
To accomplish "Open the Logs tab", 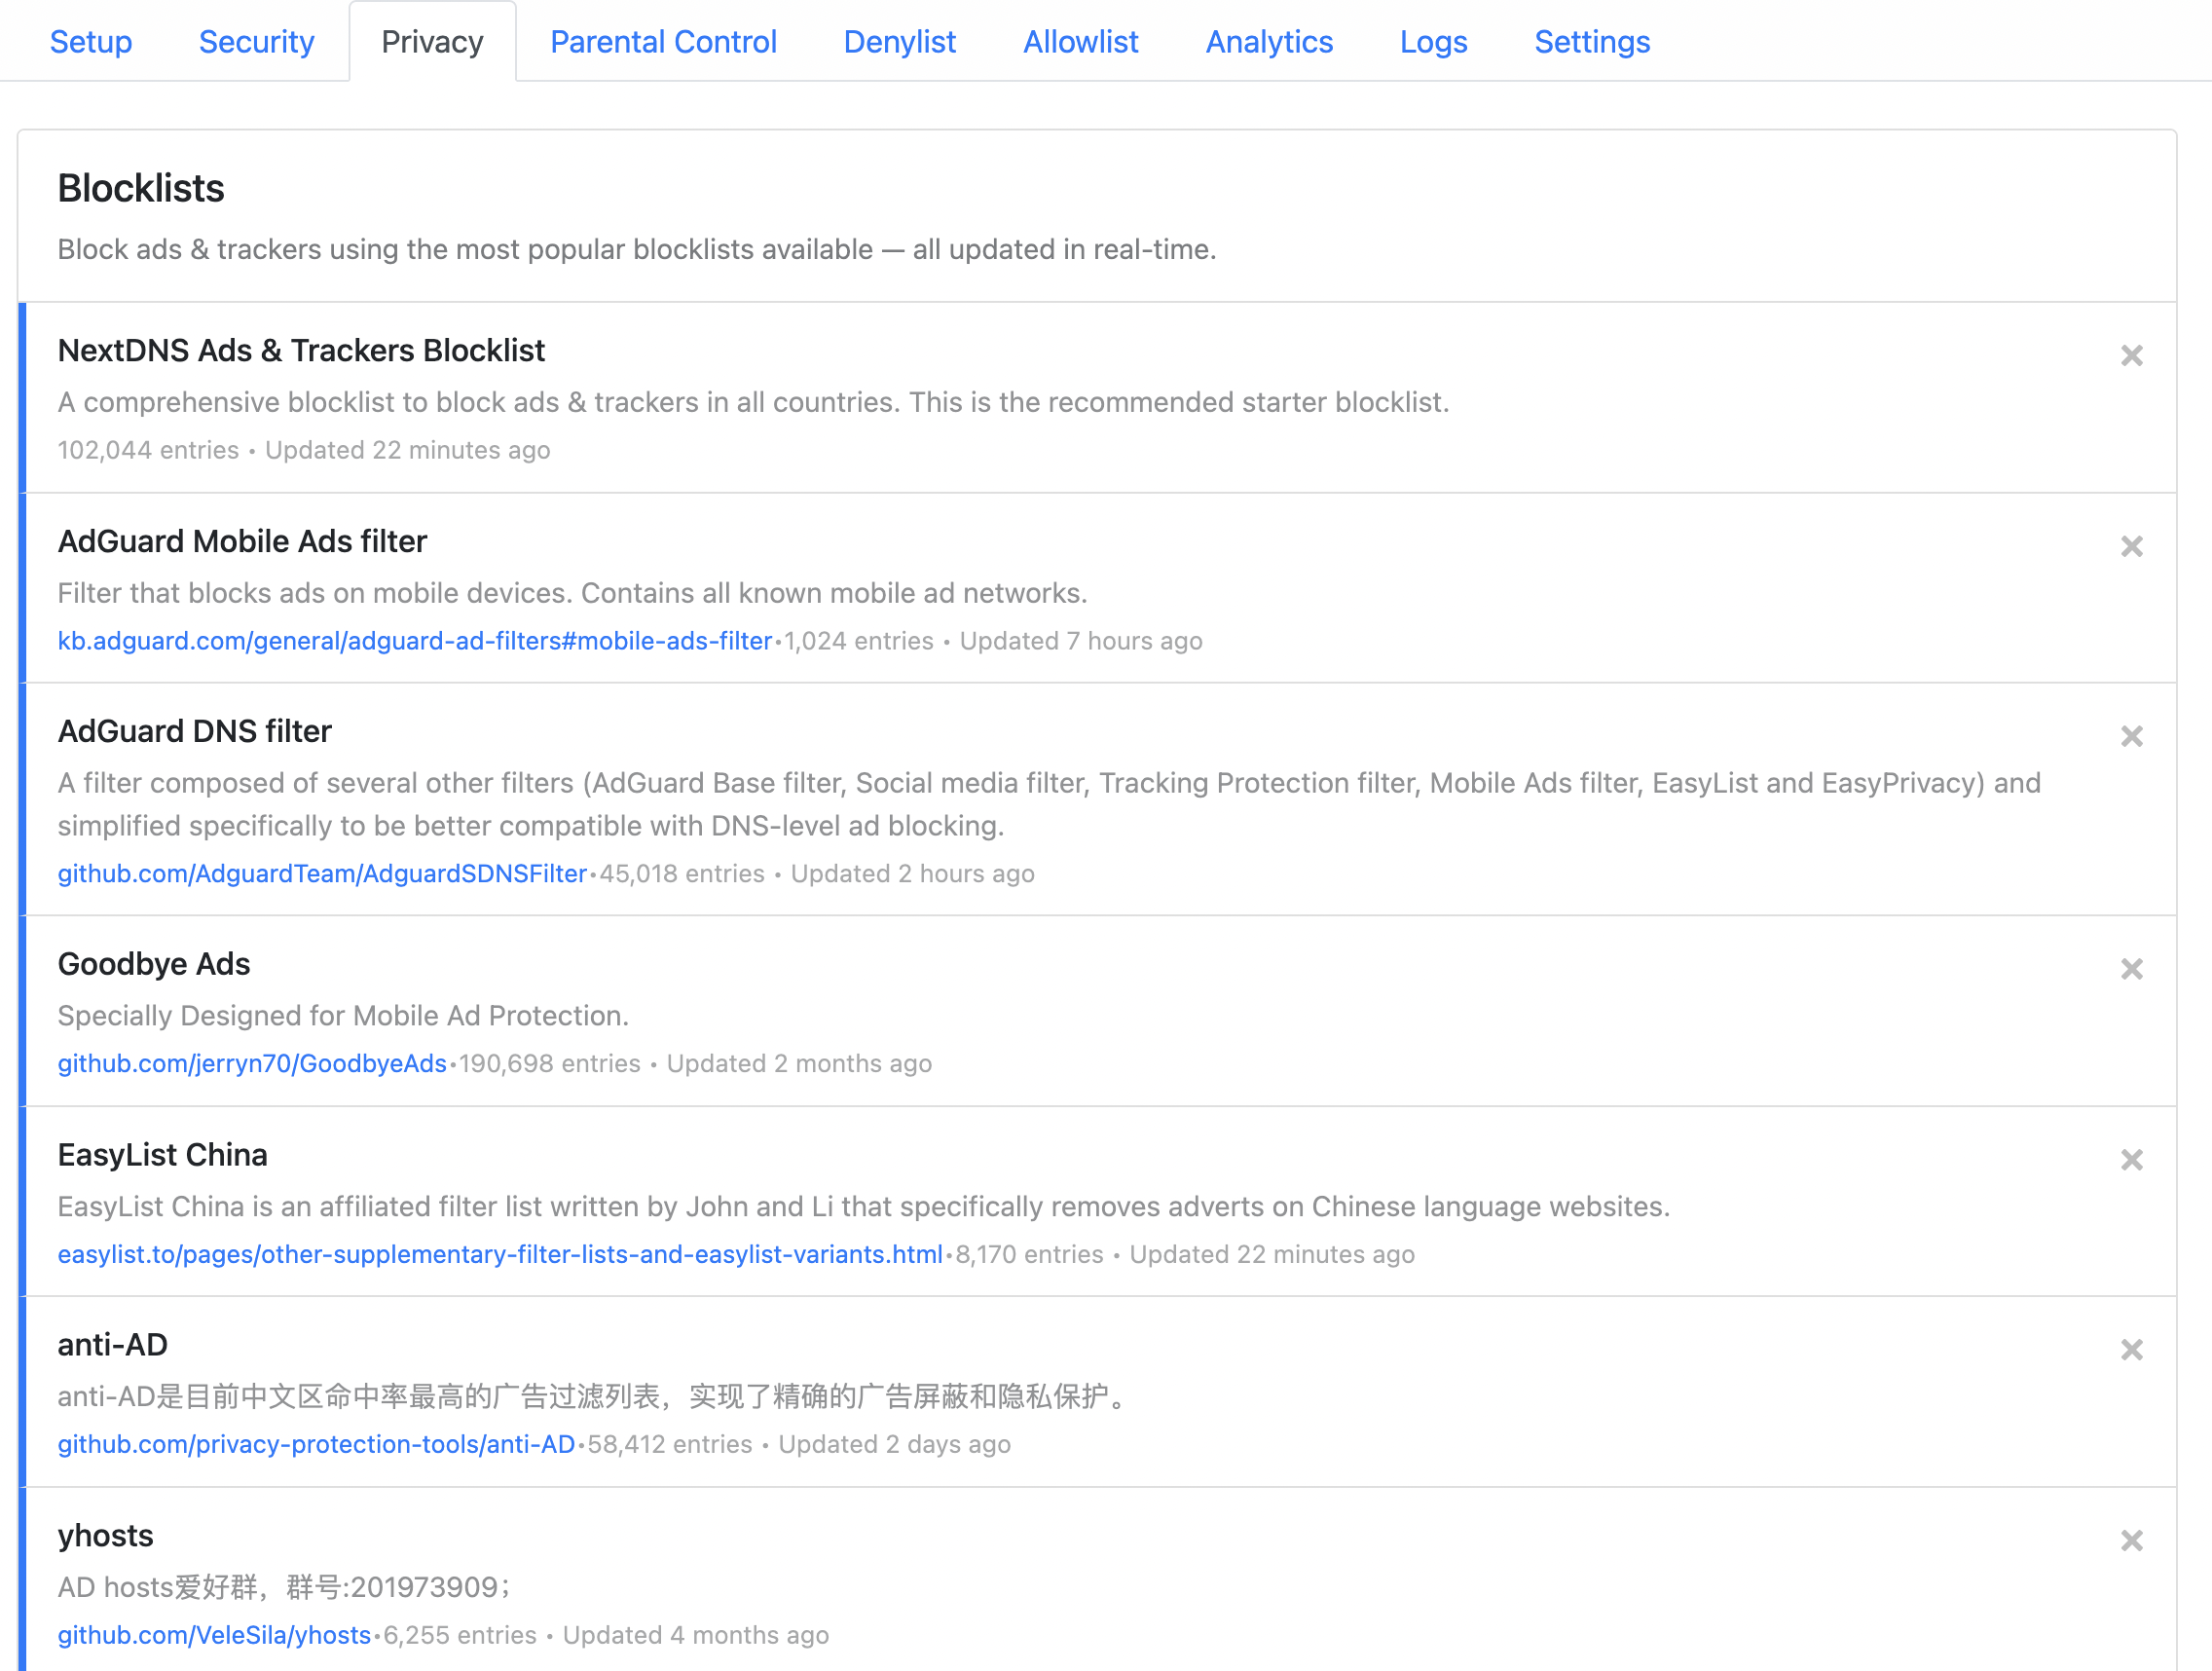I will click(x=1433, y=42).
